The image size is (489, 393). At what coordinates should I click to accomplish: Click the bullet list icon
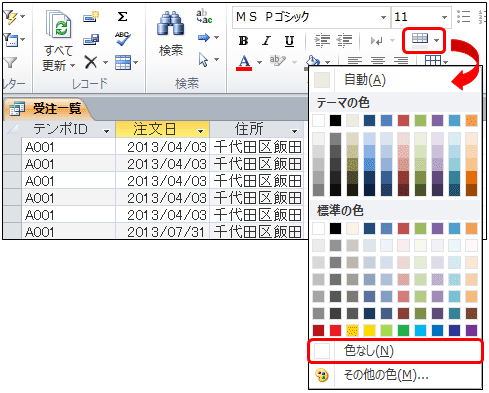(x=463, y=16)
